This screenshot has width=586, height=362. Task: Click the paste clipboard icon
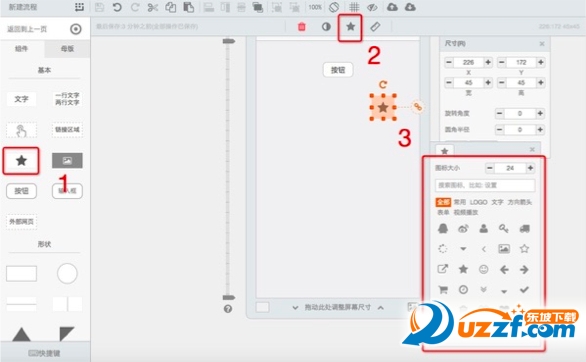[x=189, y=7]
